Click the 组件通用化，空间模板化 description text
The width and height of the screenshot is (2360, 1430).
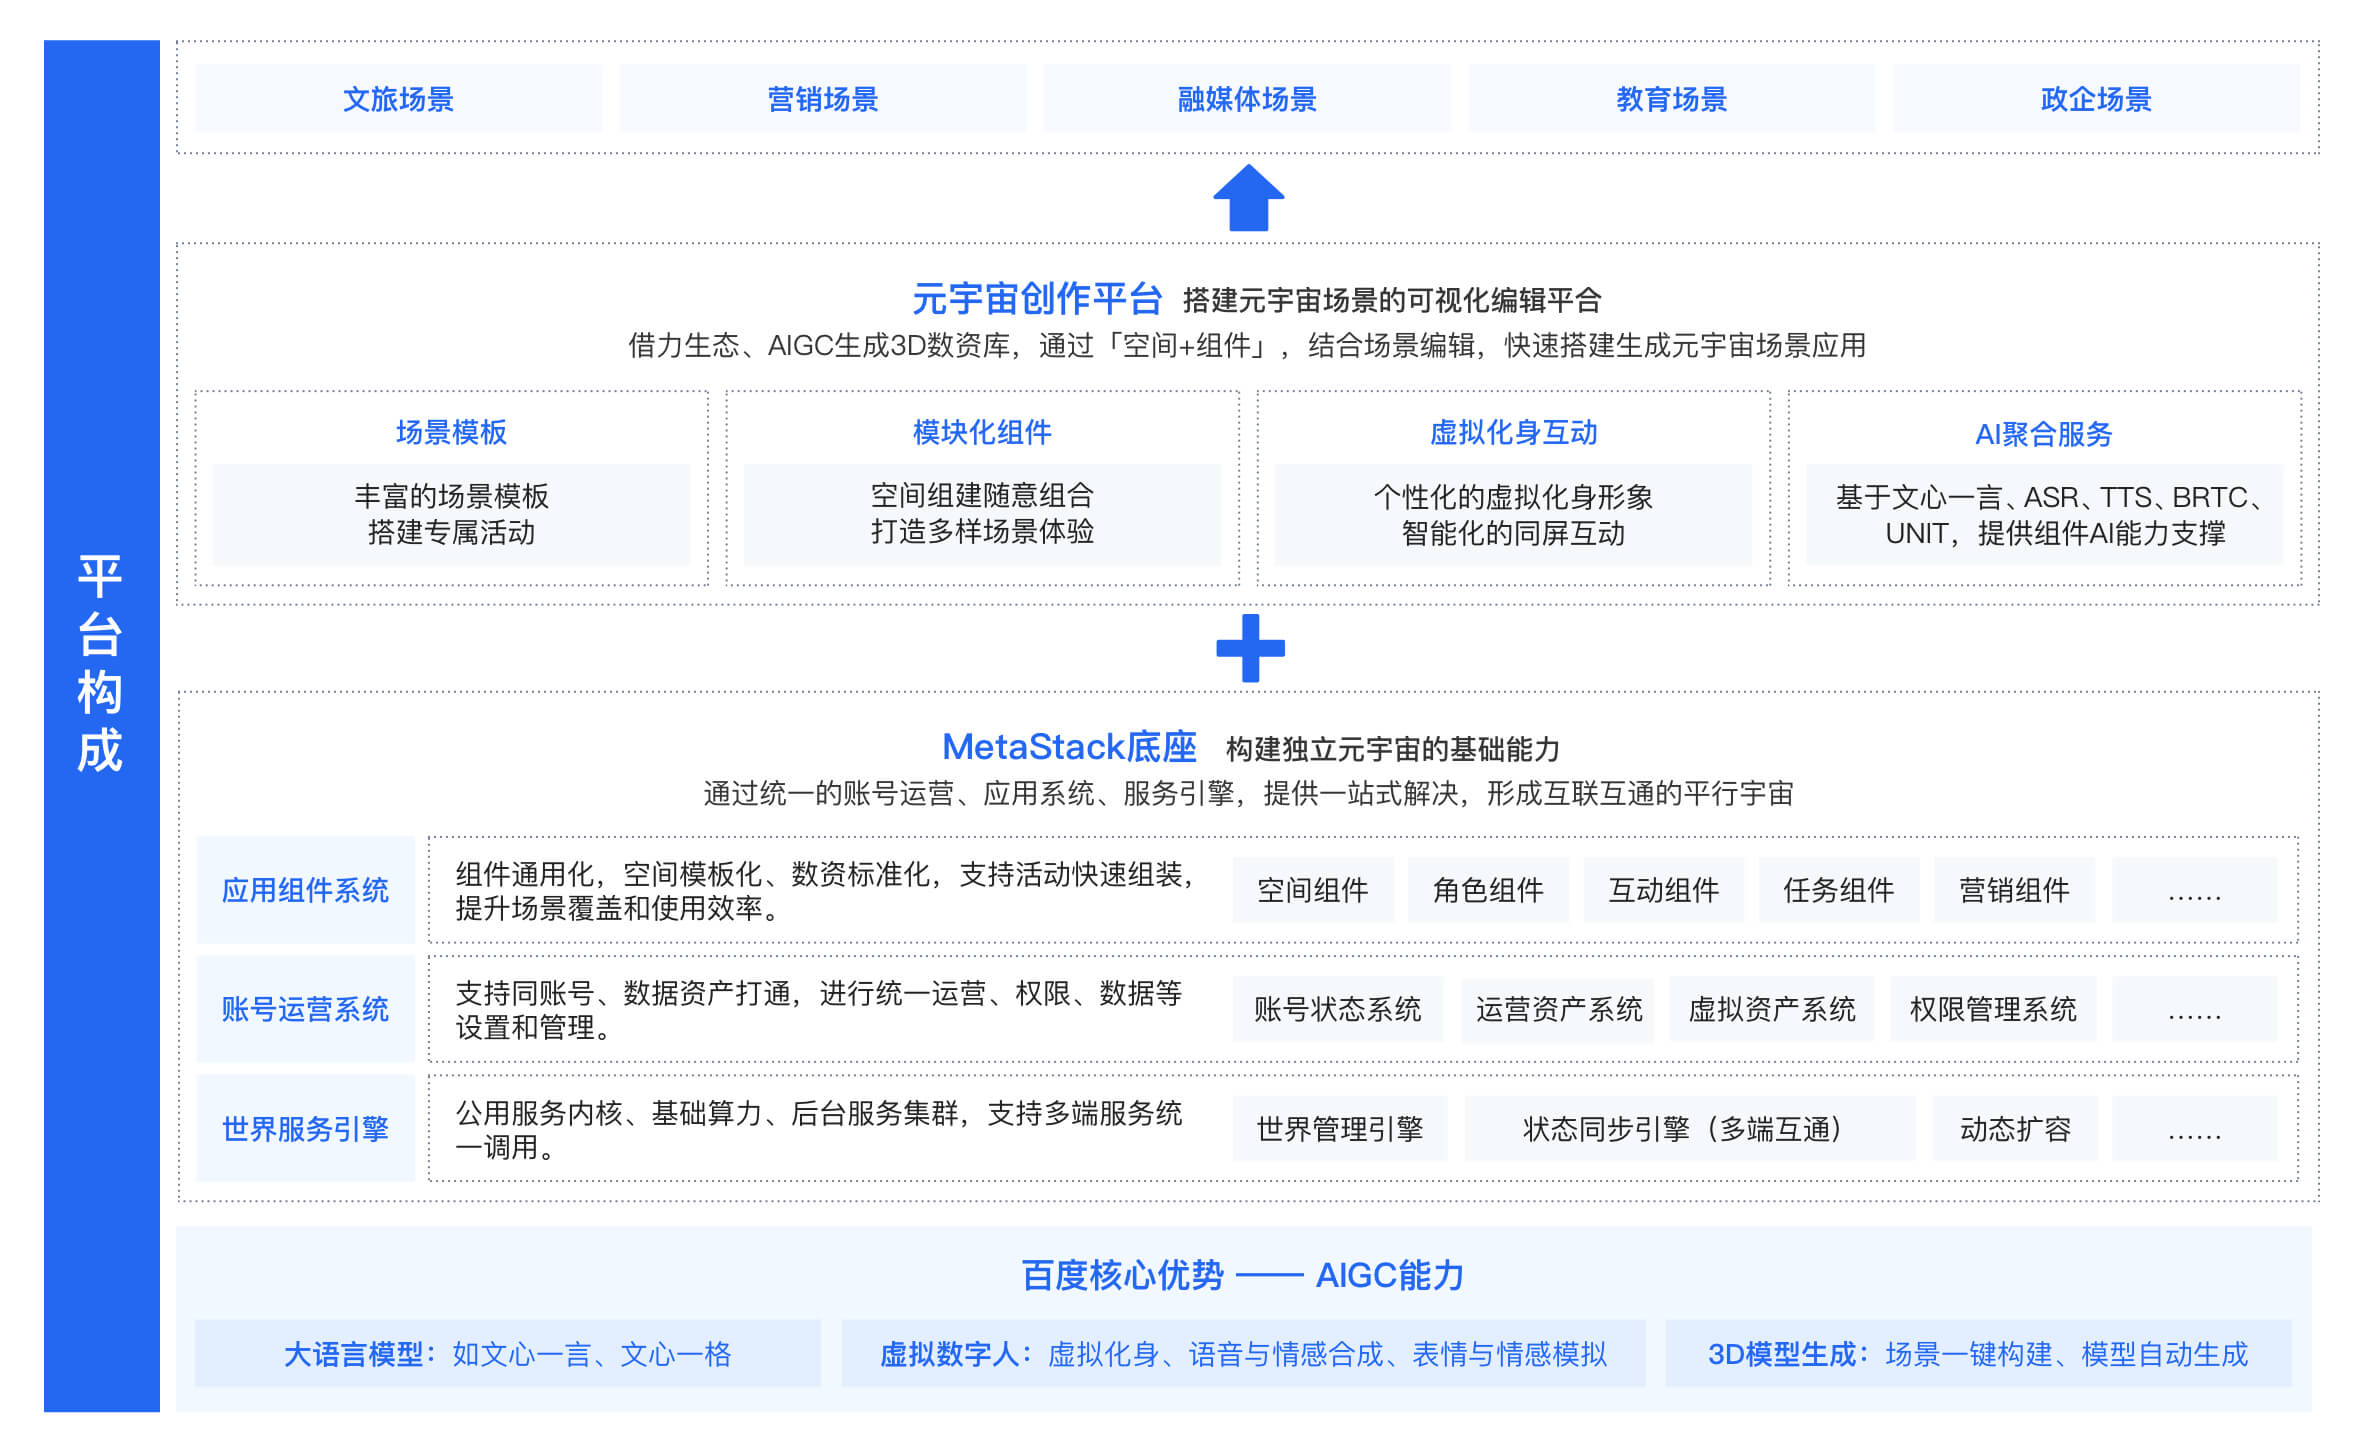coord(826,891)
